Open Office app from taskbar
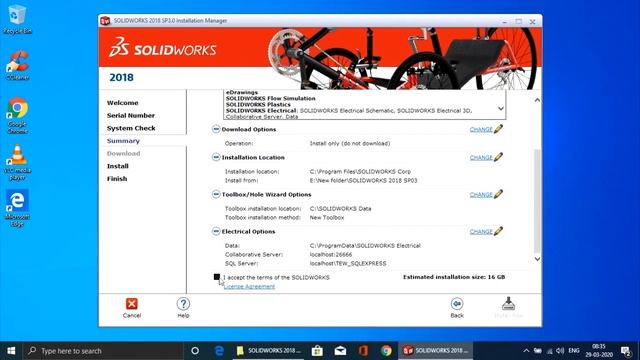 (363, 351)
